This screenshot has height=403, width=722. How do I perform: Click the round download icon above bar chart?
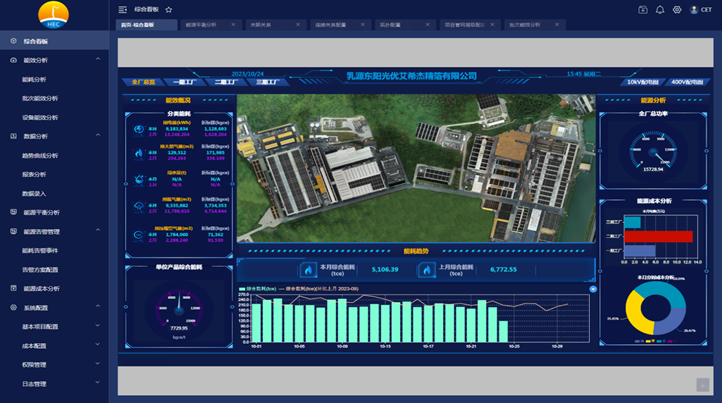(593, 289)
